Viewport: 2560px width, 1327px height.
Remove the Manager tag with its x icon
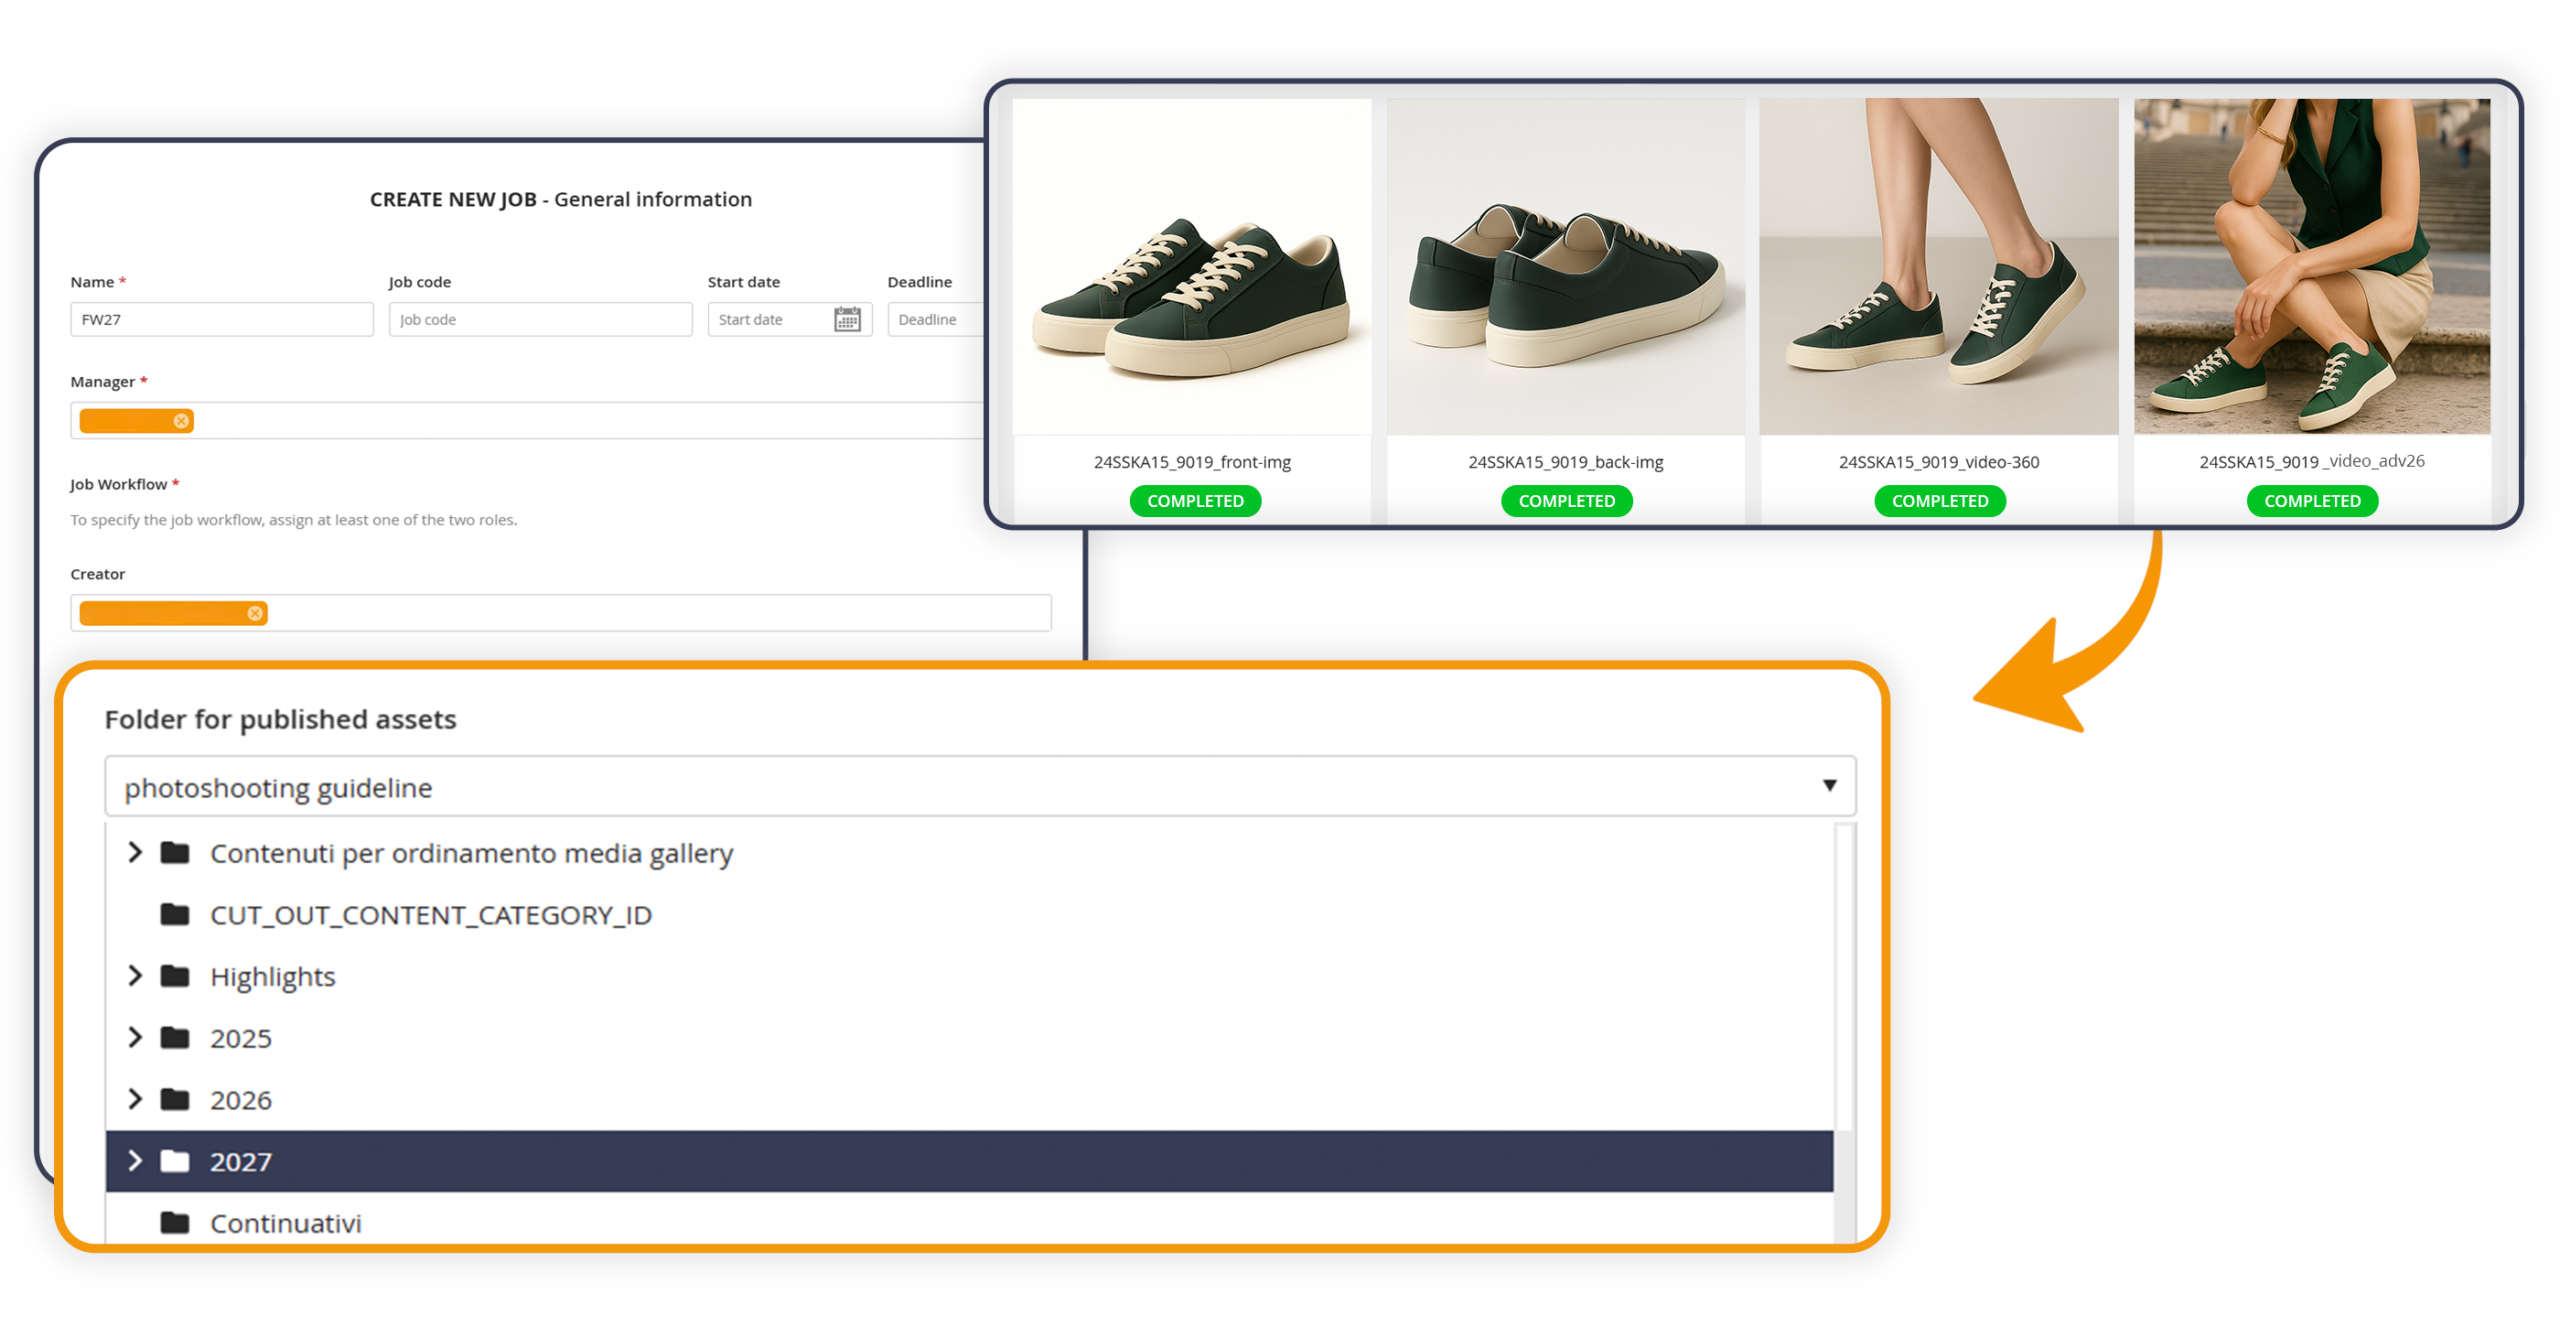click(181, 421)
